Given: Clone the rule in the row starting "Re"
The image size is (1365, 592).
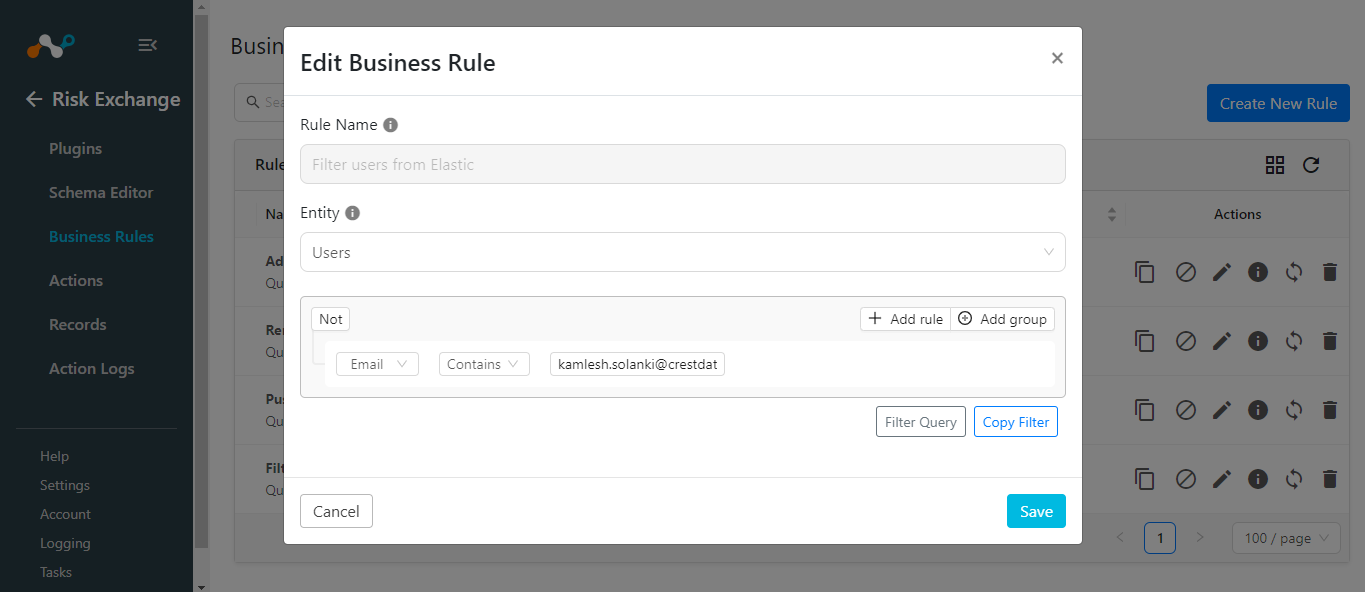Looking at the screenshot, I should point(1145,341).
